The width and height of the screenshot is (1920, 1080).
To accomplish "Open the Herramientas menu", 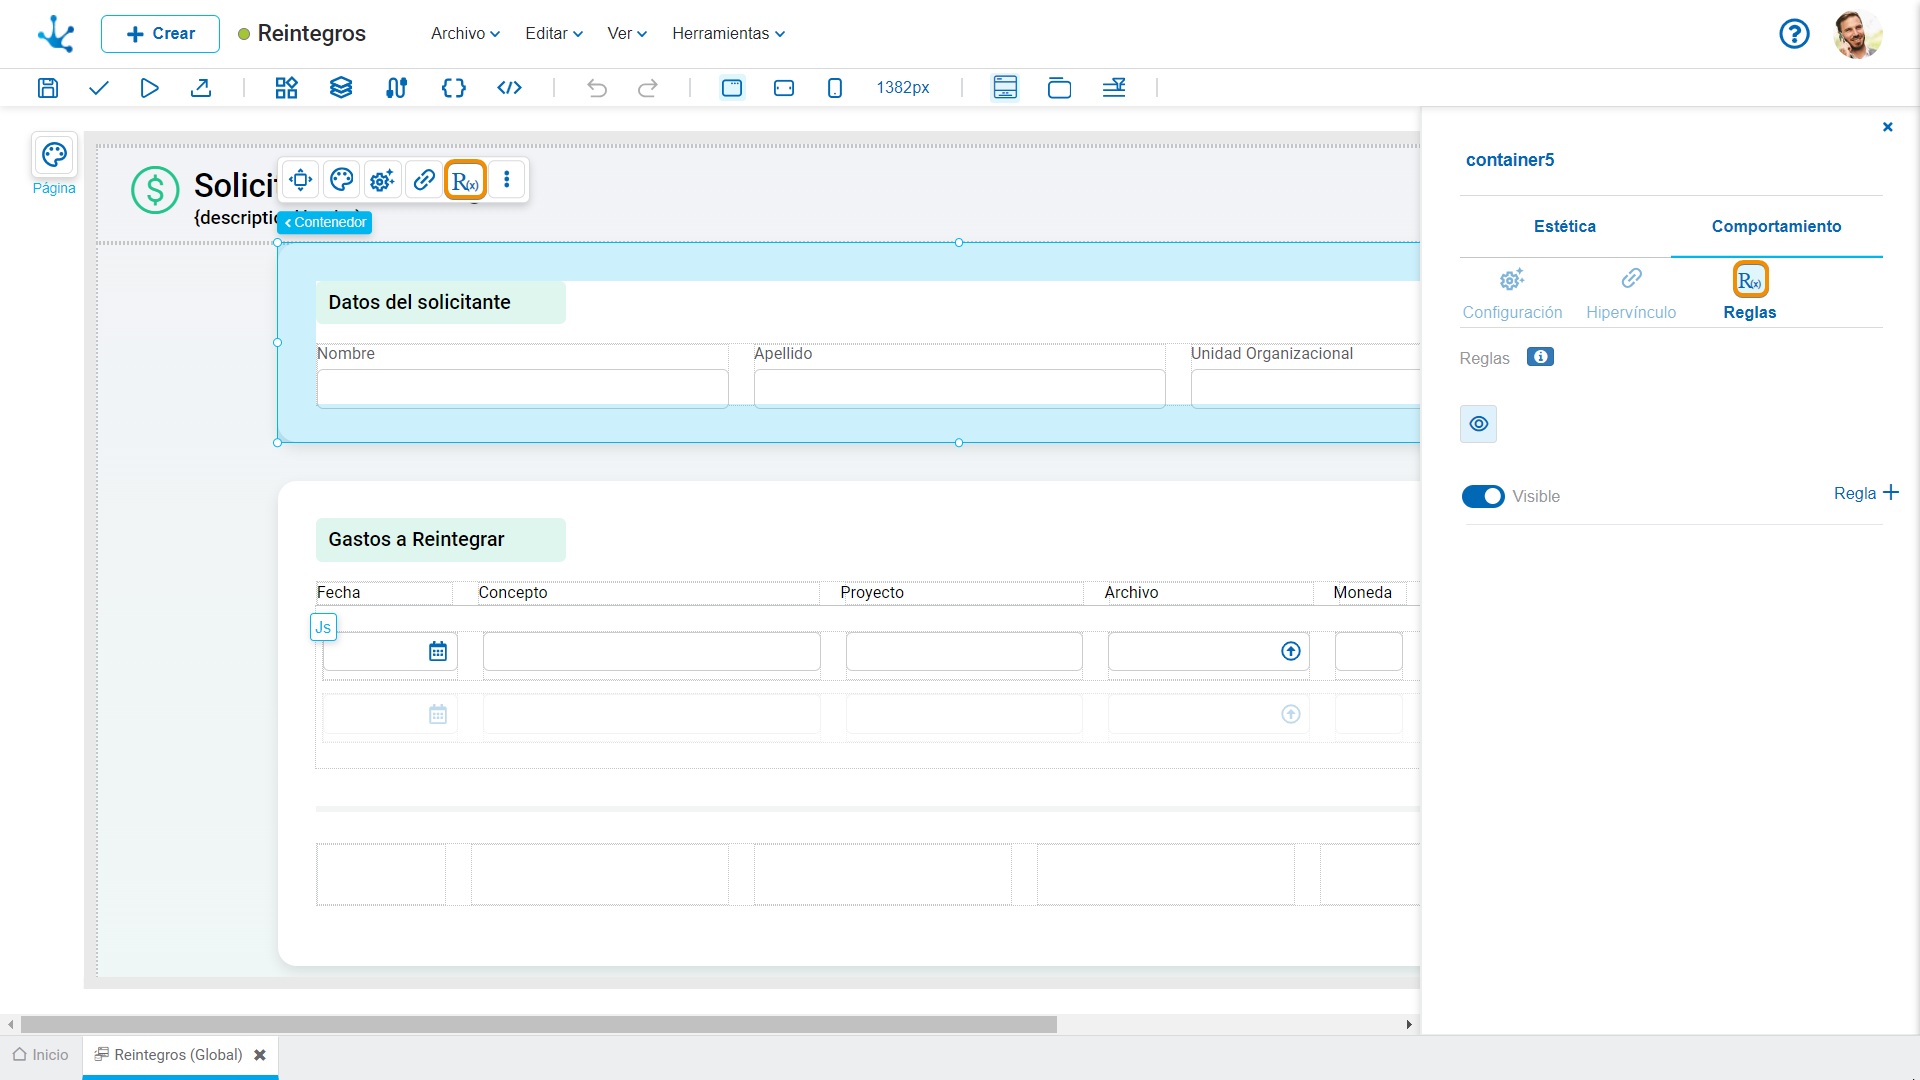I will pyautogui.click(x=728, y=34).
